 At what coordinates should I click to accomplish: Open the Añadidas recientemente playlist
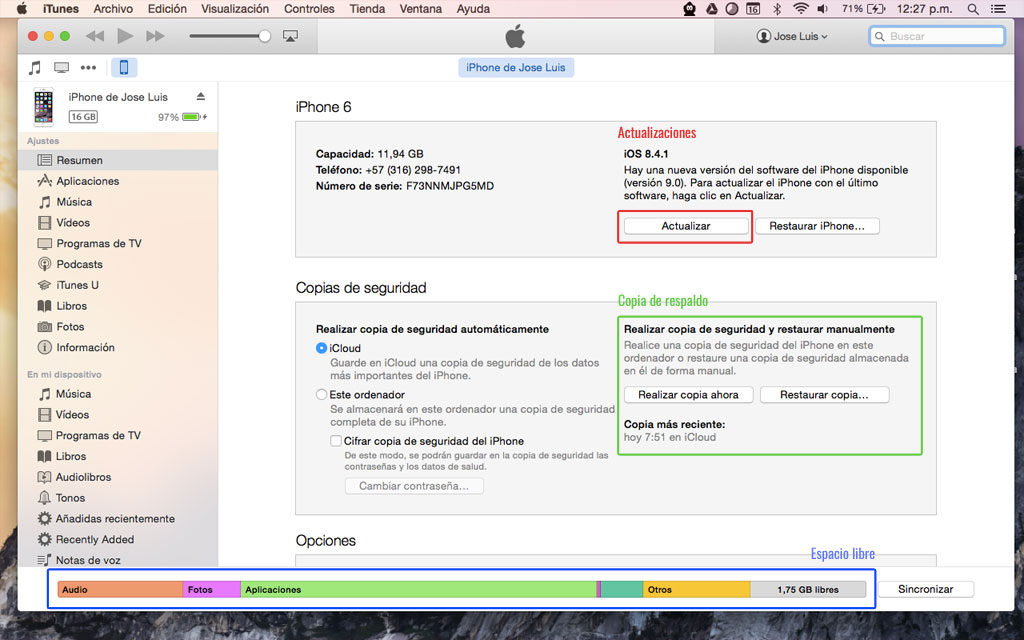(x=118, y=519)
